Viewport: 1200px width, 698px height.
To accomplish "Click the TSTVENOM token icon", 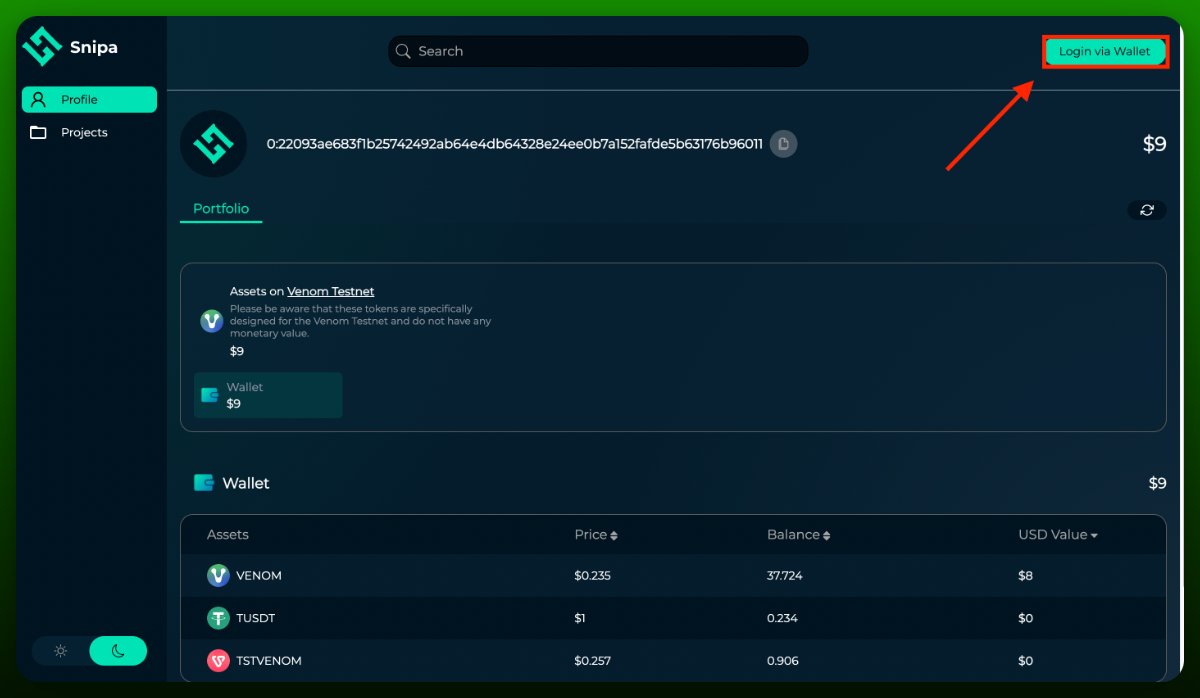I will [218, 661].
